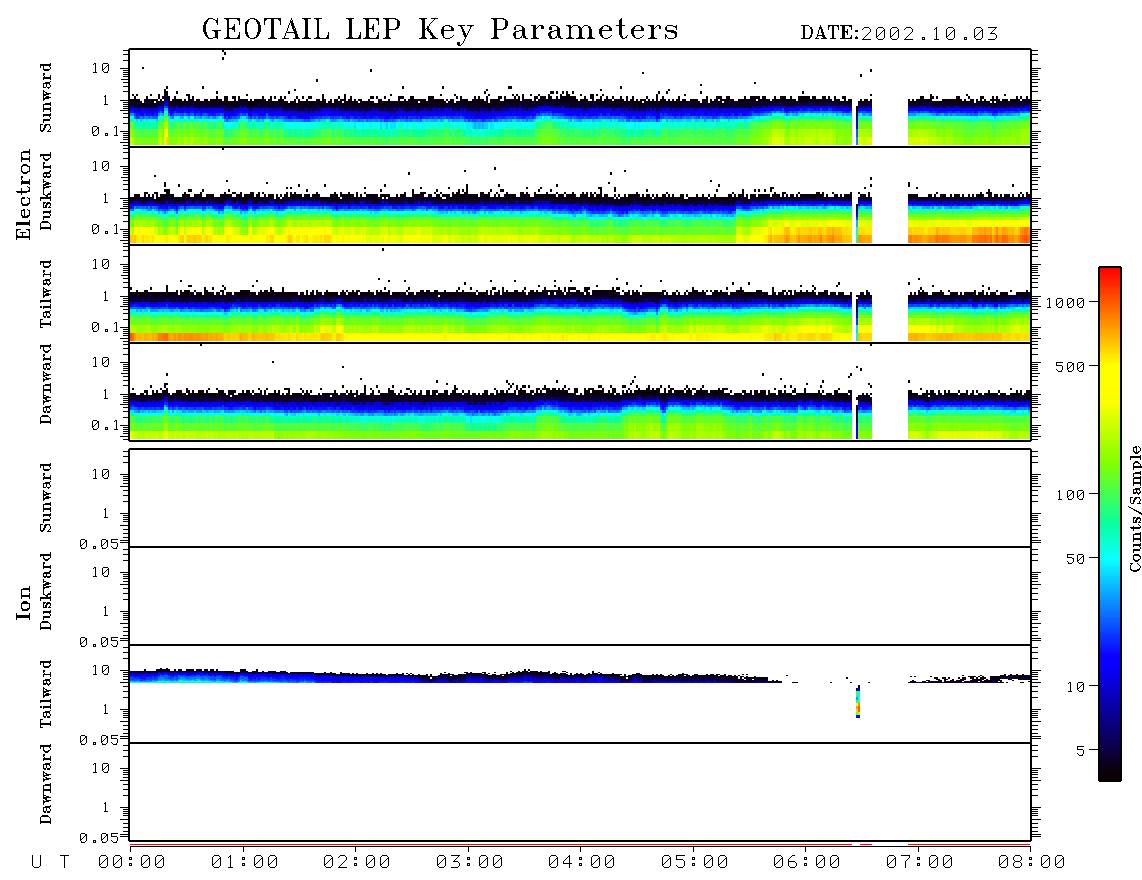This screenshot has width=1142, height=880.
Task: Click the Ion "Duskward" panel label
Action: click(x=46, y=591)
